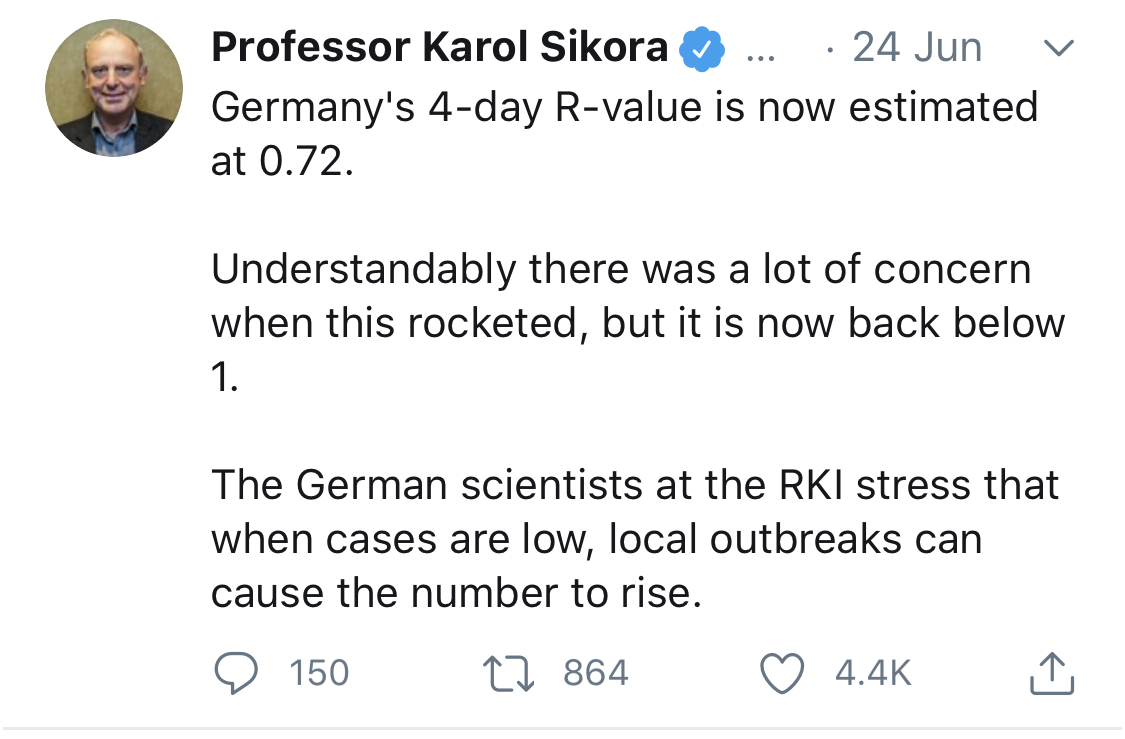
Task: Click the paragraph starting with Understandably
Action: coord(638,323)
